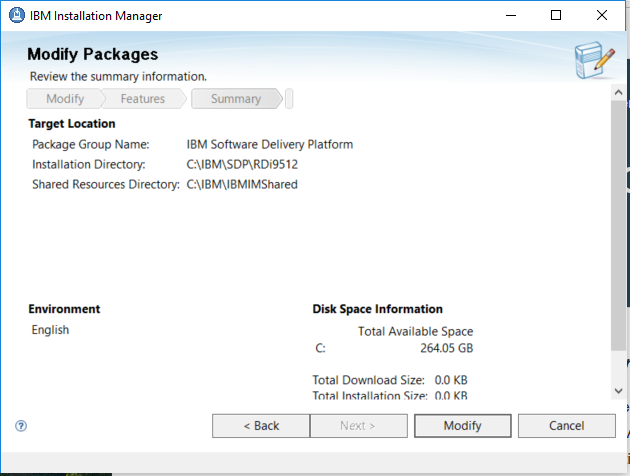Click the 'IBM Software Delivery Platform' value
Image resolution: width=630 pixels, height=476 pixels.
tap(270, 145)
